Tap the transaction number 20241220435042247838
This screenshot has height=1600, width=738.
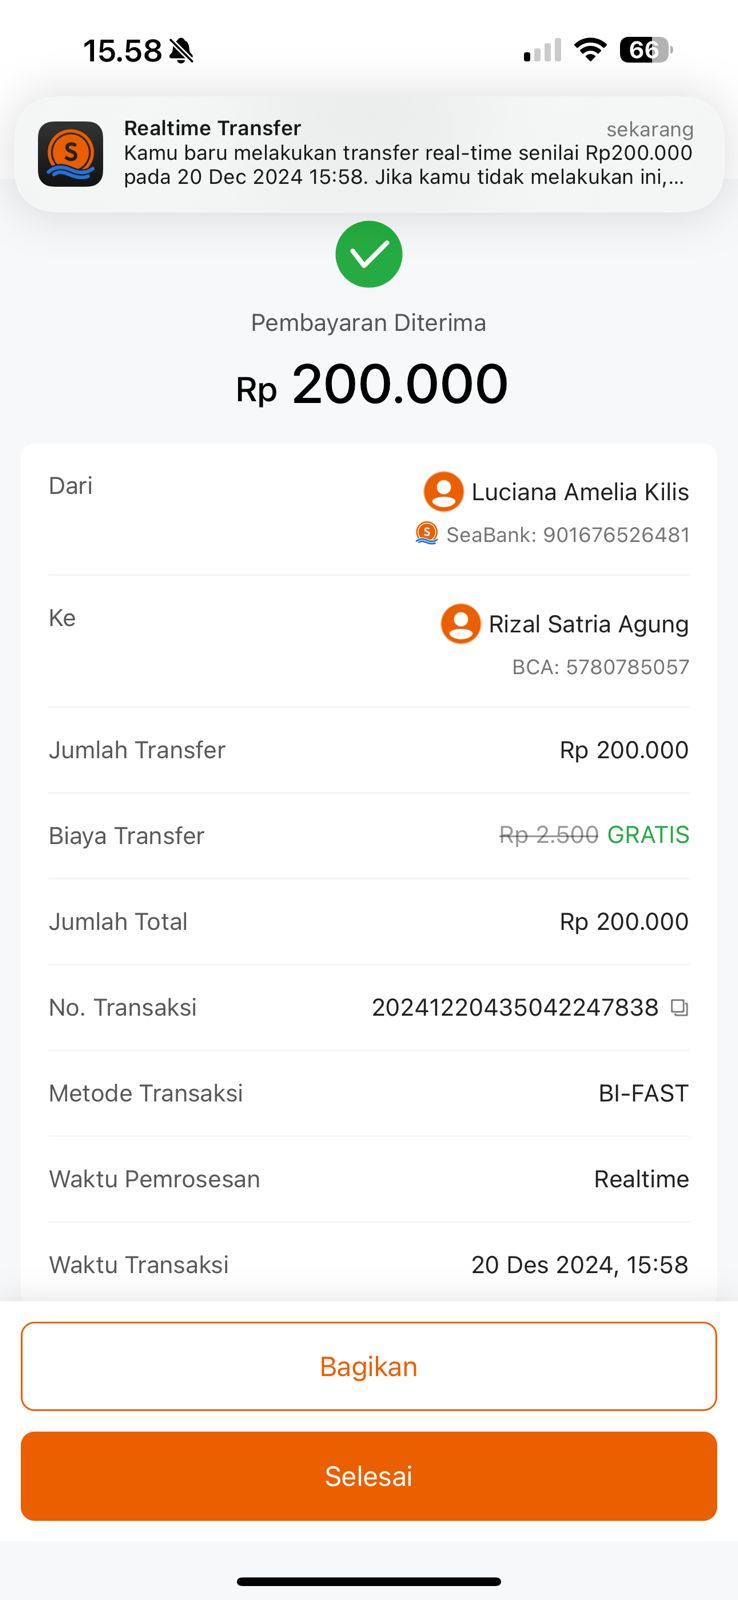pos(514,1008)
